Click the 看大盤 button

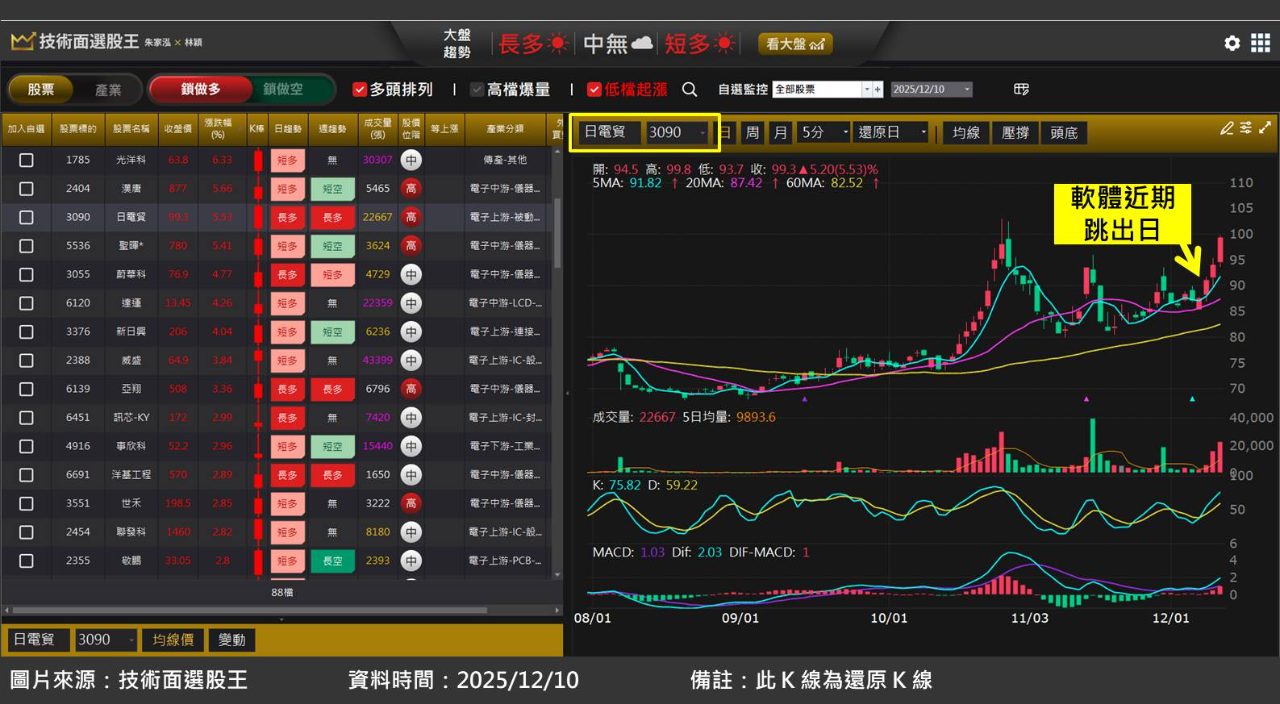click(x=795, y=44)
